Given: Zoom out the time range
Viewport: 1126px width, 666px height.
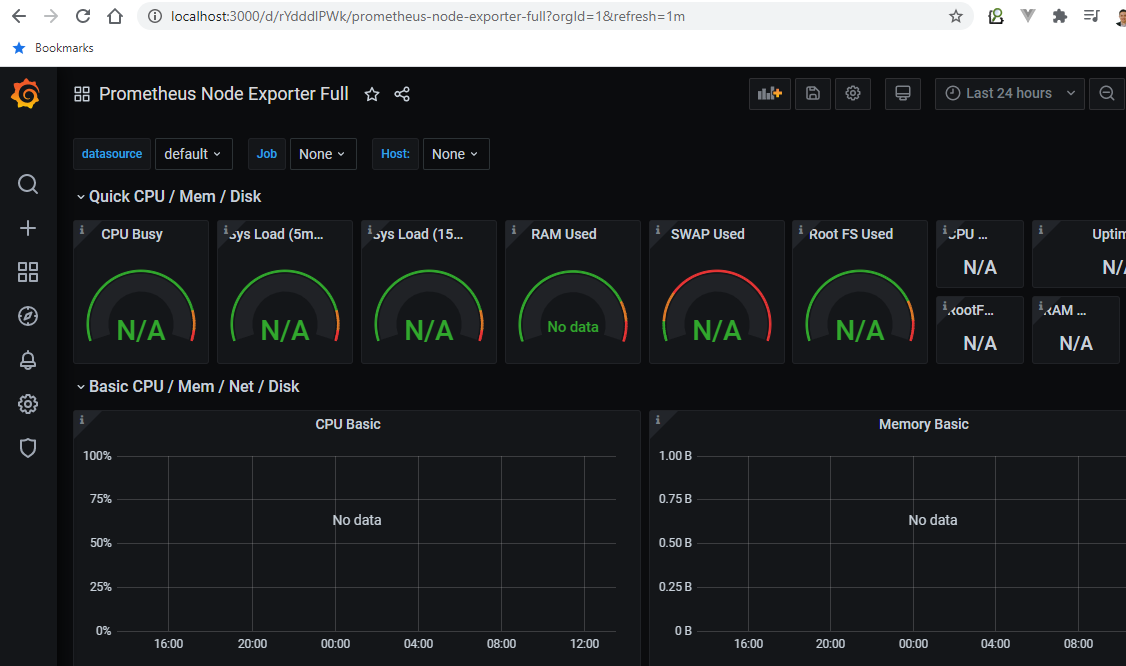Looking at the screenshot, I should 1107,93.
